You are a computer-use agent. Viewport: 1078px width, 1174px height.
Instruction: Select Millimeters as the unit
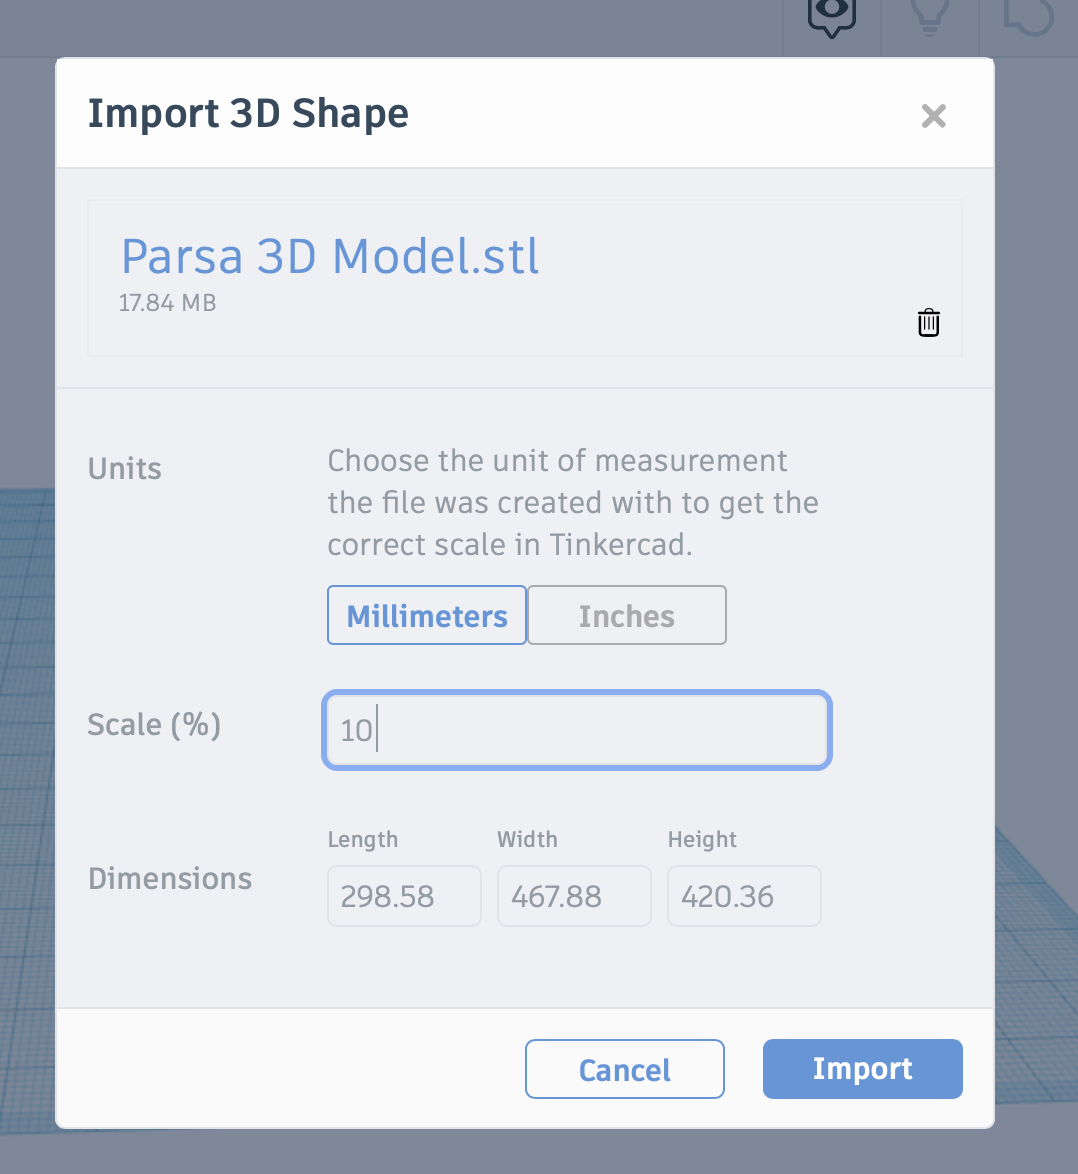[x=427, y=616]
